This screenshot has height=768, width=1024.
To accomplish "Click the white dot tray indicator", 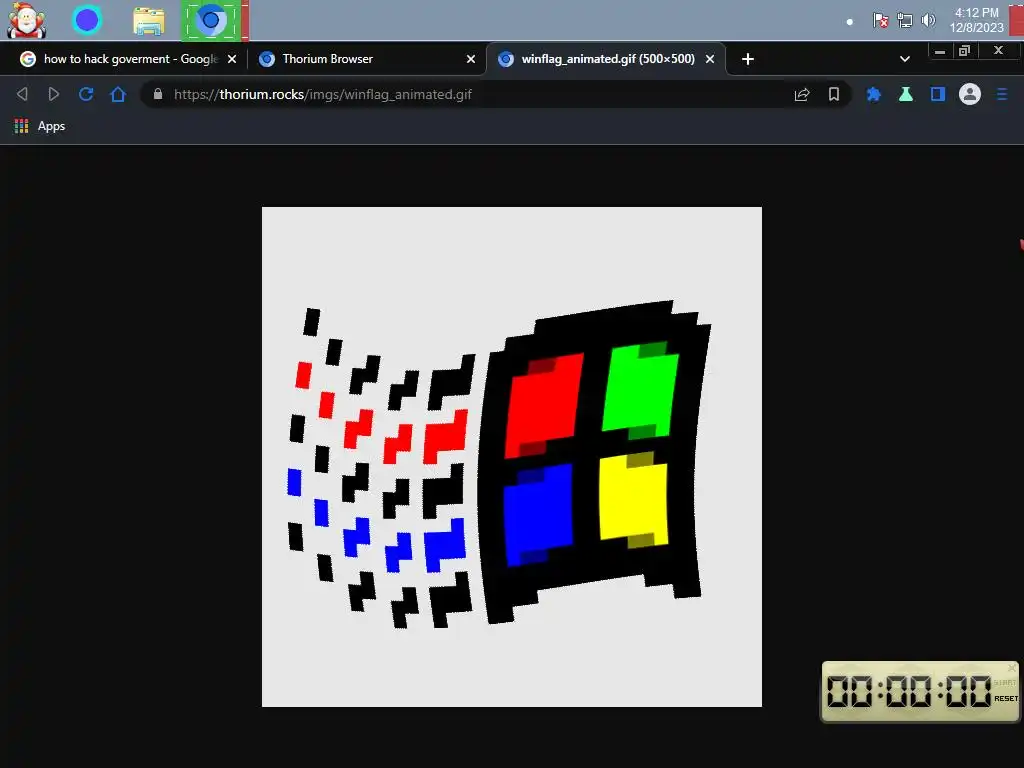I will pyautogui.click(x=849, y=22).
